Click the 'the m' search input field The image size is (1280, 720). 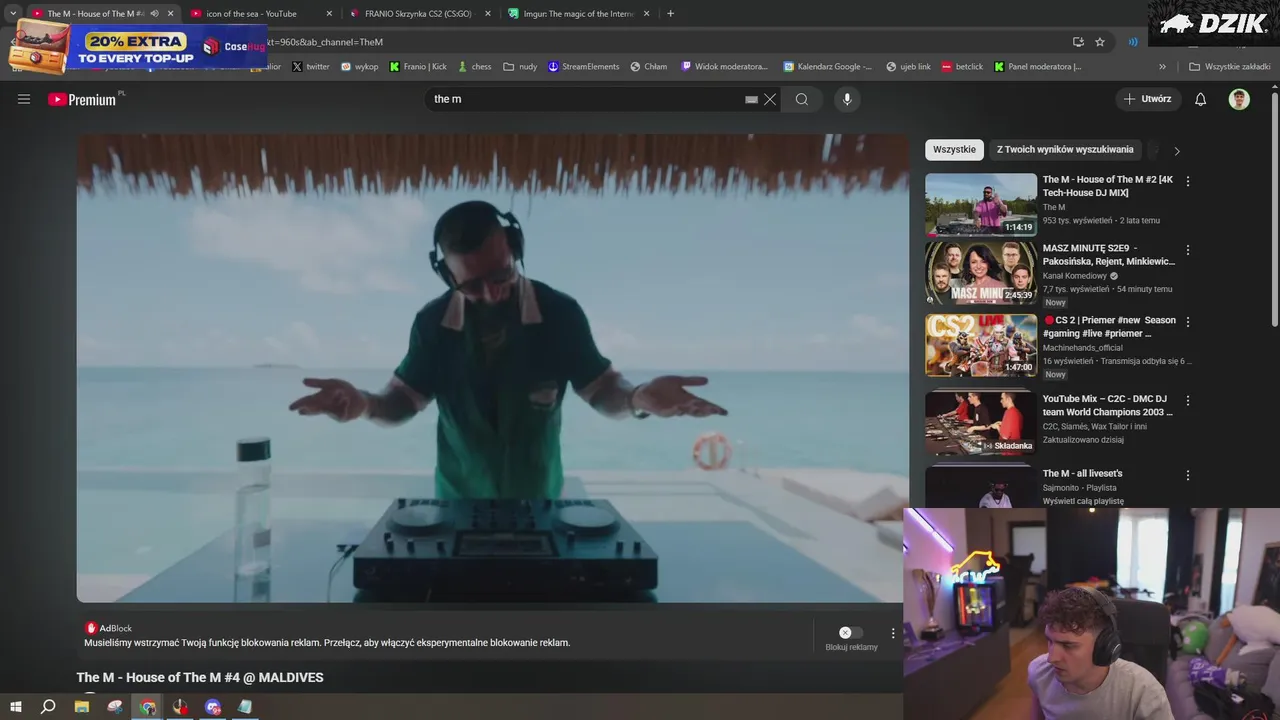[585, 99]
